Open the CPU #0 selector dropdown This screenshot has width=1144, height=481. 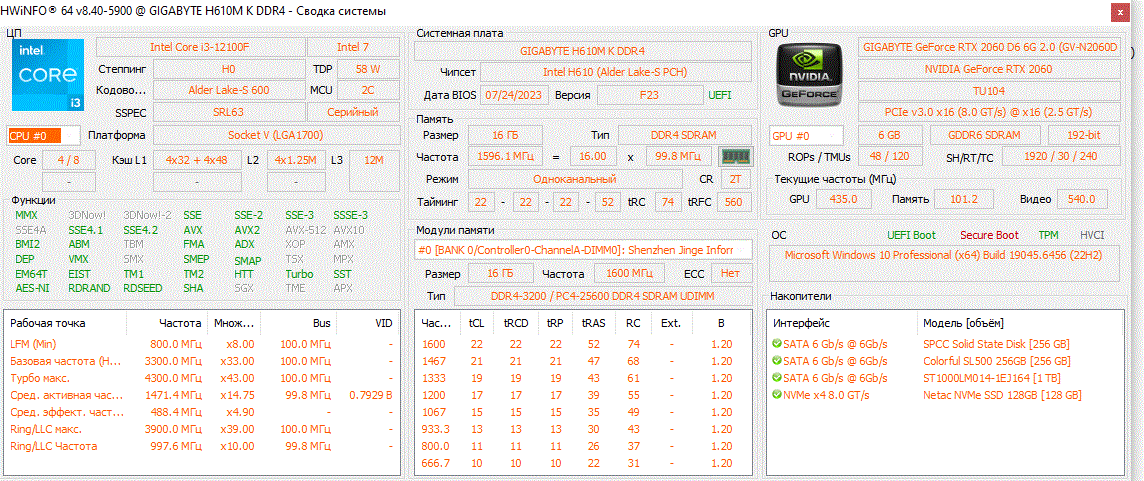click(x=43, y=135)
